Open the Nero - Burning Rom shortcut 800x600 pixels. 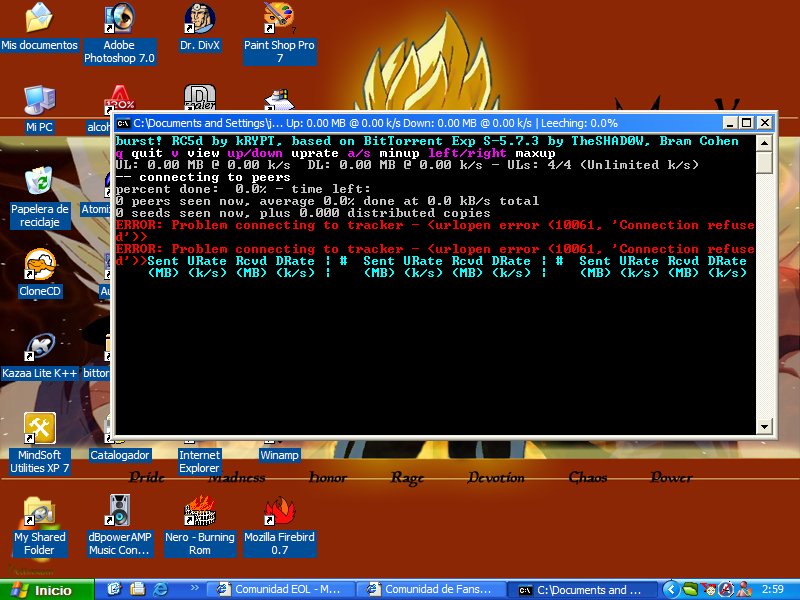199,526
